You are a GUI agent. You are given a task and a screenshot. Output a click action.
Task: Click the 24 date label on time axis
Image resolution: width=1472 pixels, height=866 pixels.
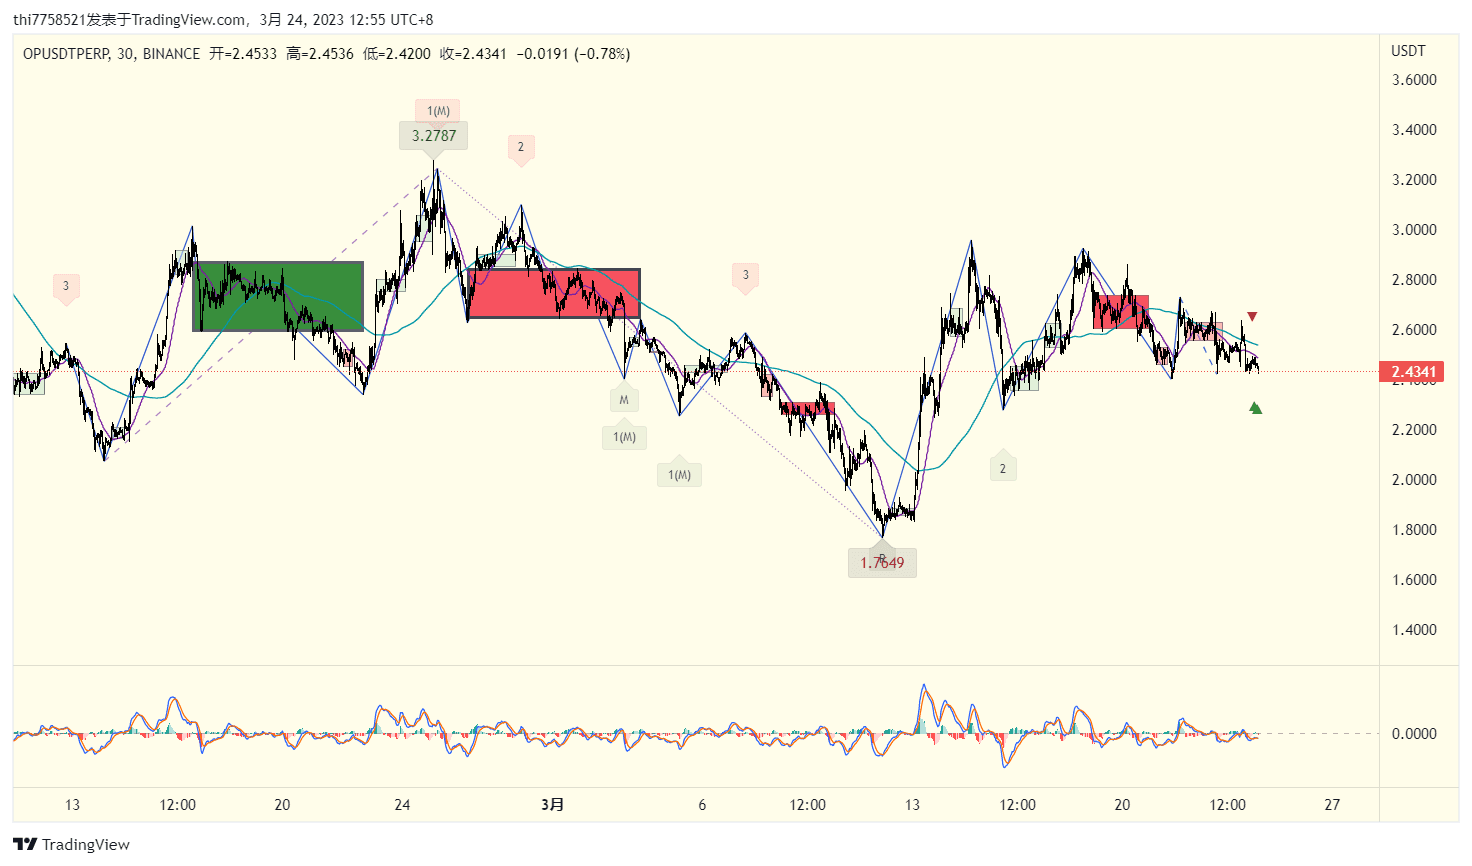click(402, 805)
